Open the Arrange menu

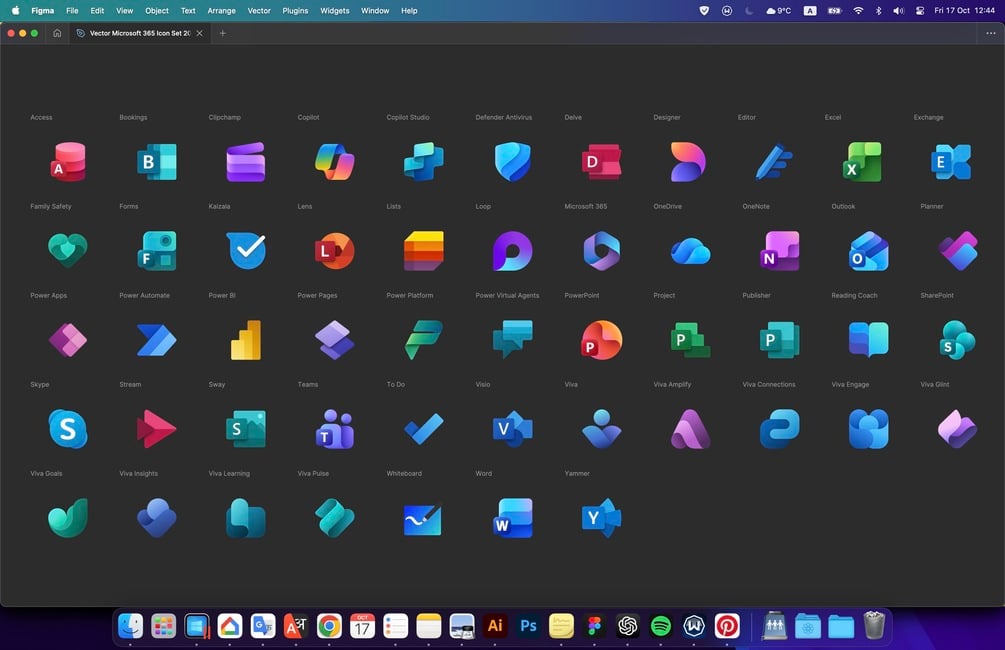[x=221, y=11]
